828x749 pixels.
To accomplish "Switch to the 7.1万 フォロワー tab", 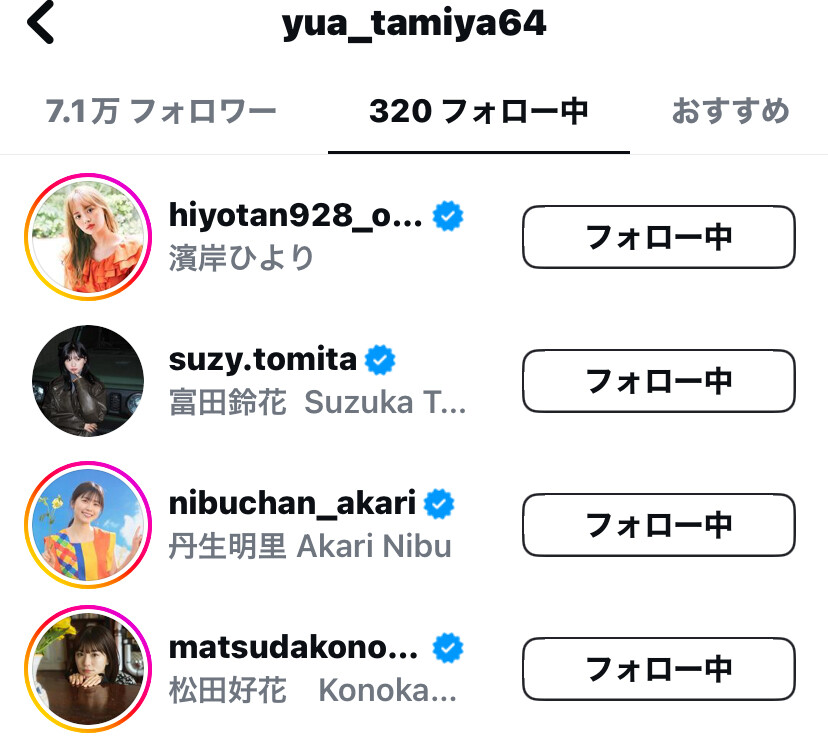I will [x=161, y=111].
